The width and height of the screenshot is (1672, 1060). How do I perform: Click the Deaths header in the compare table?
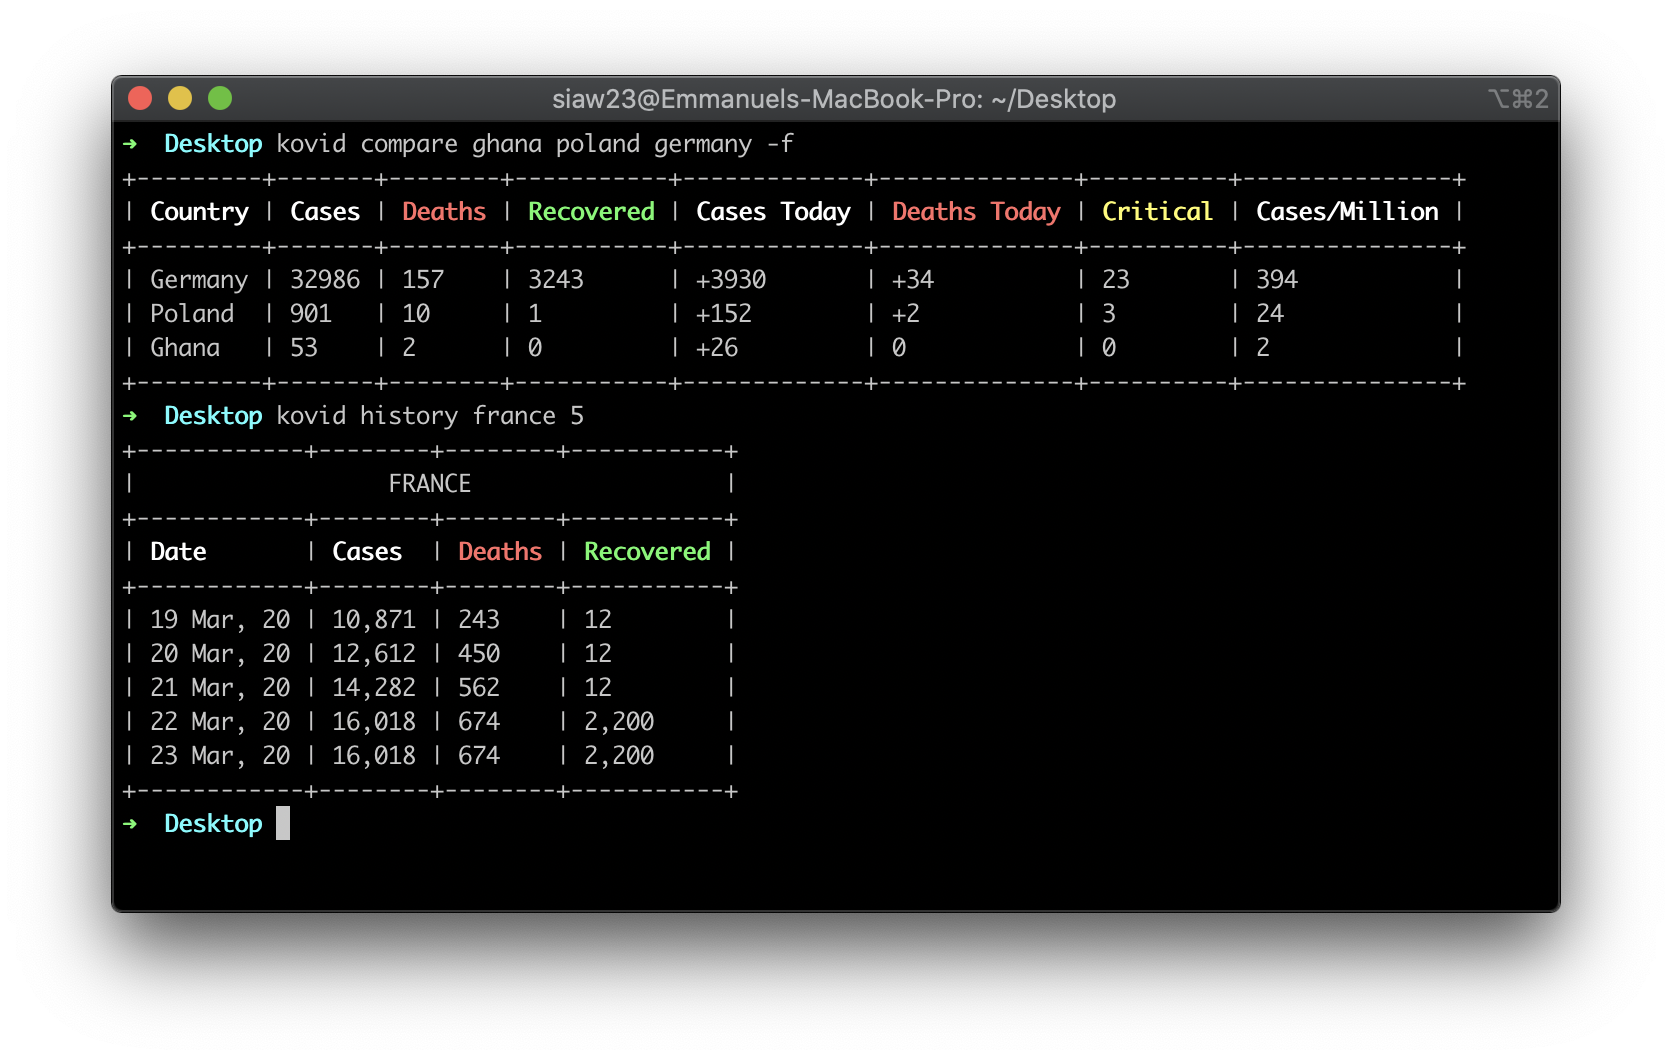[444, 212]
